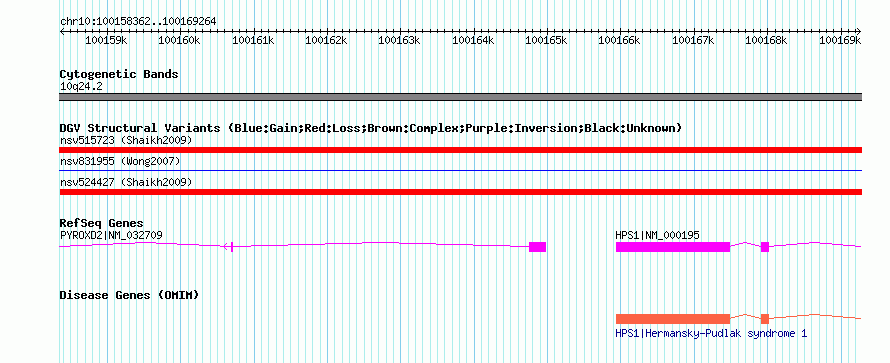The image size is (890, 363).
Task: Open the nsv524427 (Shaikh2009) label
Action: (x=126, y=182)
